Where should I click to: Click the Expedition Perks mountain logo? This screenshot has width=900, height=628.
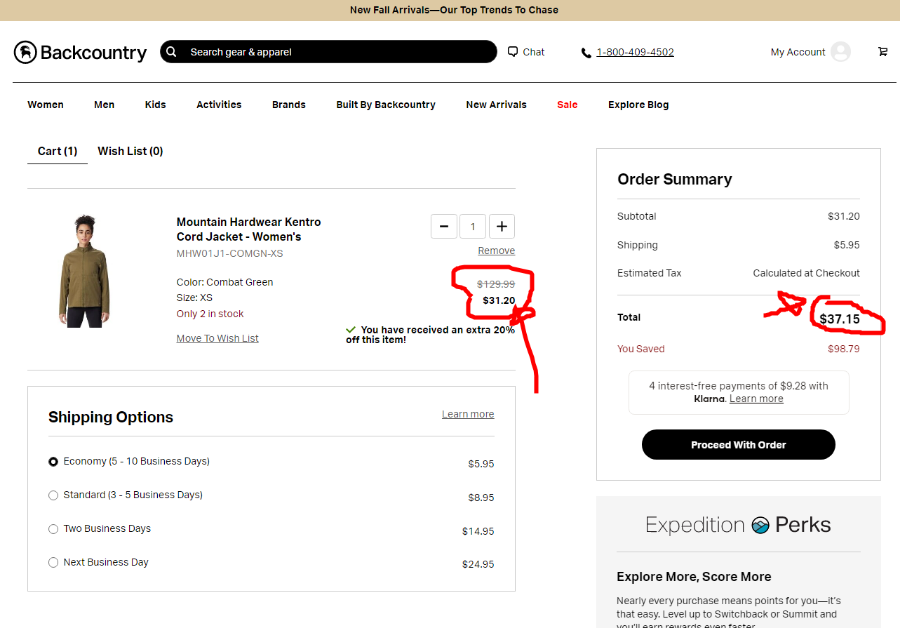760,525
